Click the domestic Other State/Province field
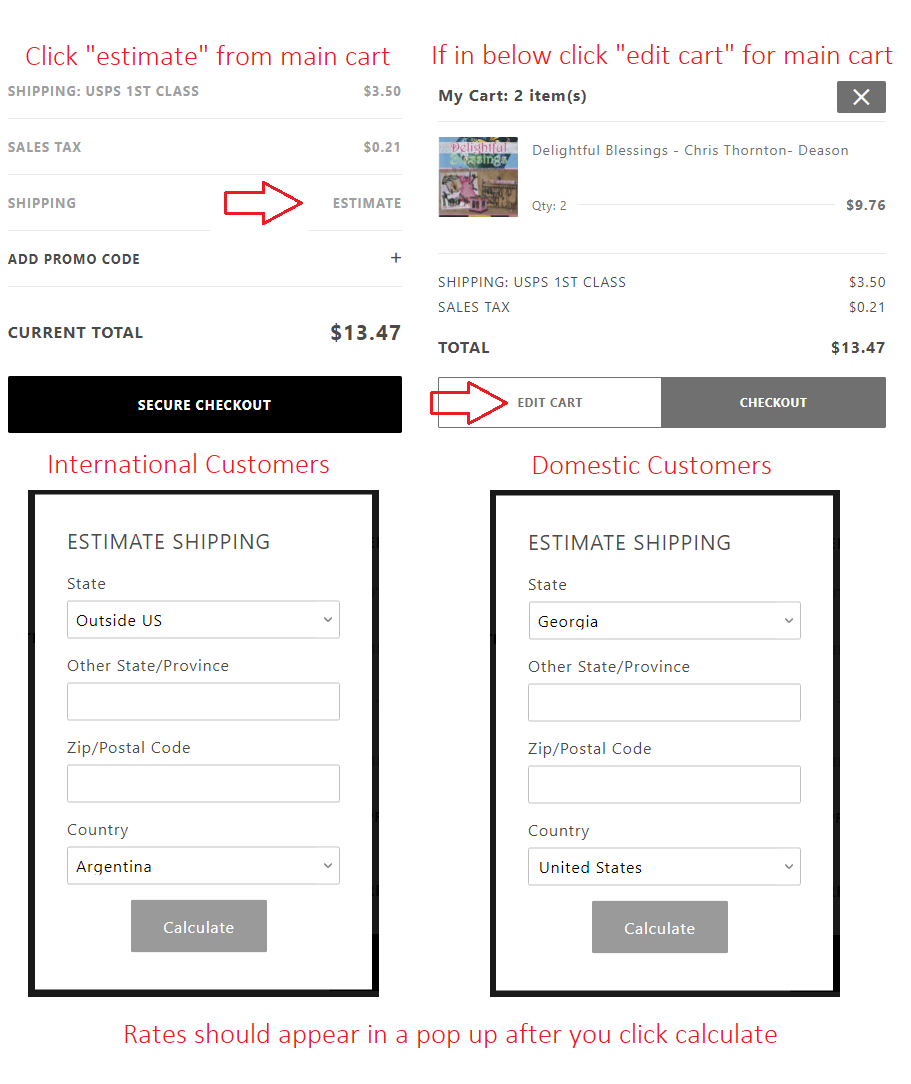911x1084 pixels. (664, 702)
